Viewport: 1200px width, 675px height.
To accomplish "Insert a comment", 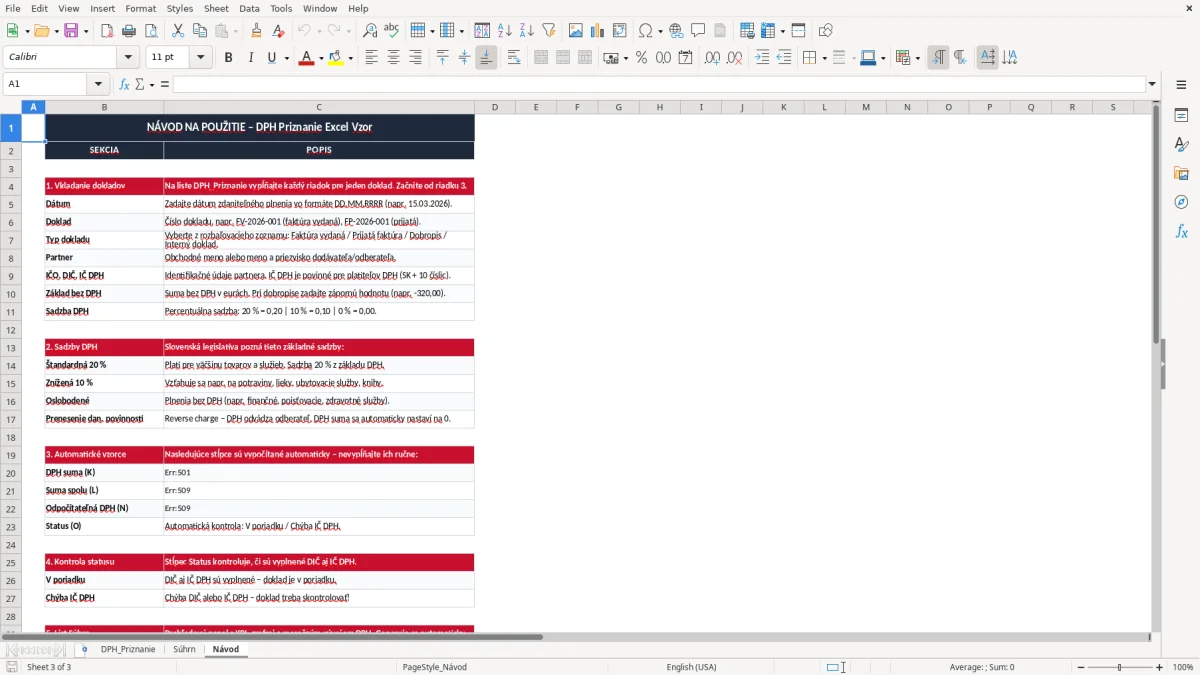I will tap(699, 31).
